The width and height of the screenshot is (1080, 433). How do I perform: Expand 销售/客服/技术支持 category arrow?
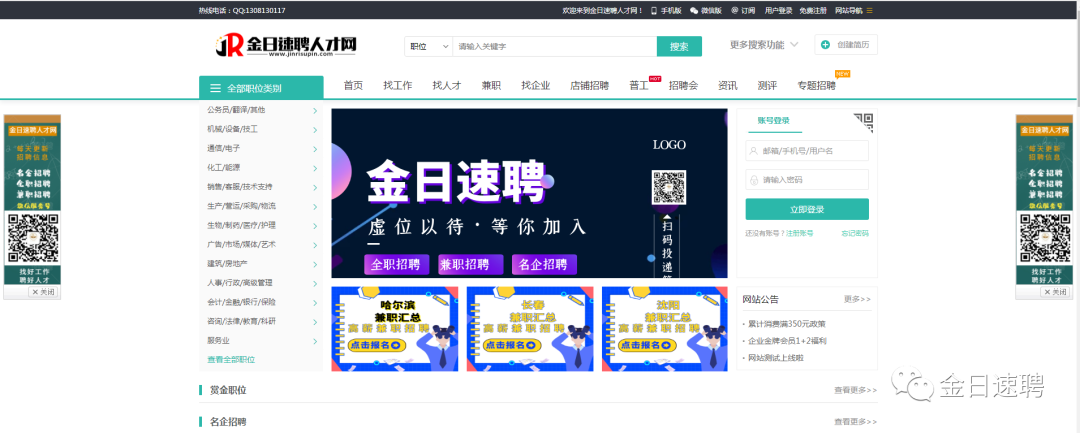click(315, 187)
